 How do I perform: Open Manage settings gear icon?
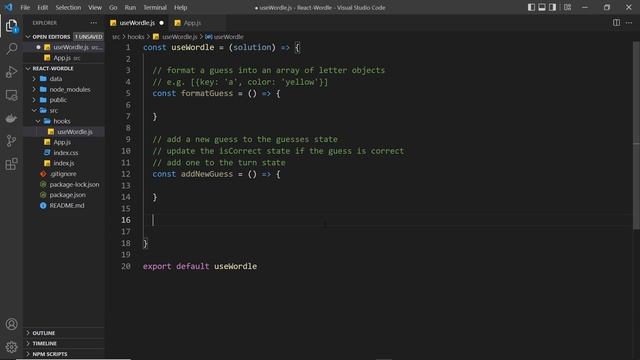click(11, 347)
